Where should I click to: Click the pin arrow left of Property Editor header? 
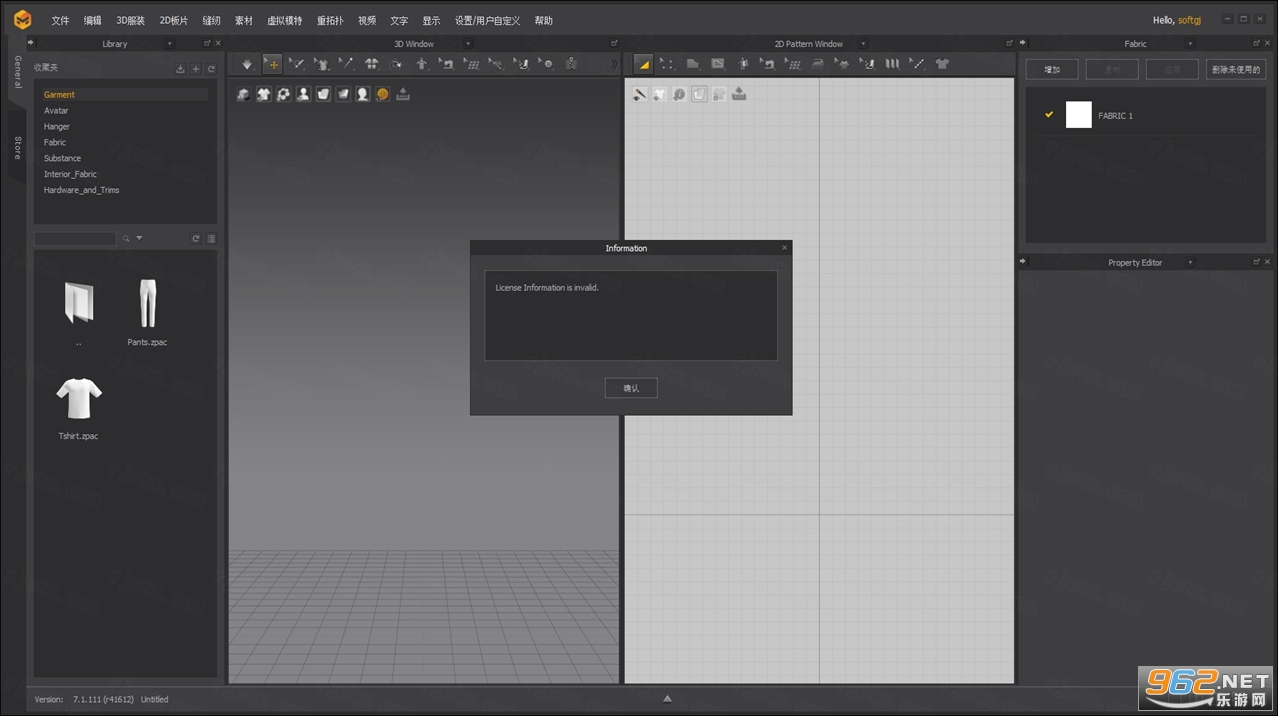[x=1022, y=262]
